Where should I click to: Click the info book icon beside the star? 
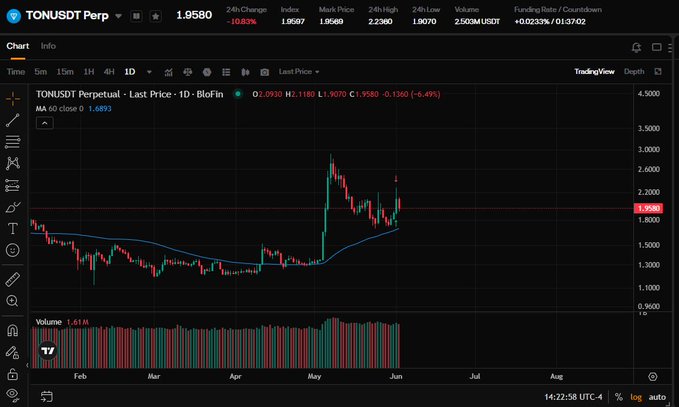pos(136,16)
